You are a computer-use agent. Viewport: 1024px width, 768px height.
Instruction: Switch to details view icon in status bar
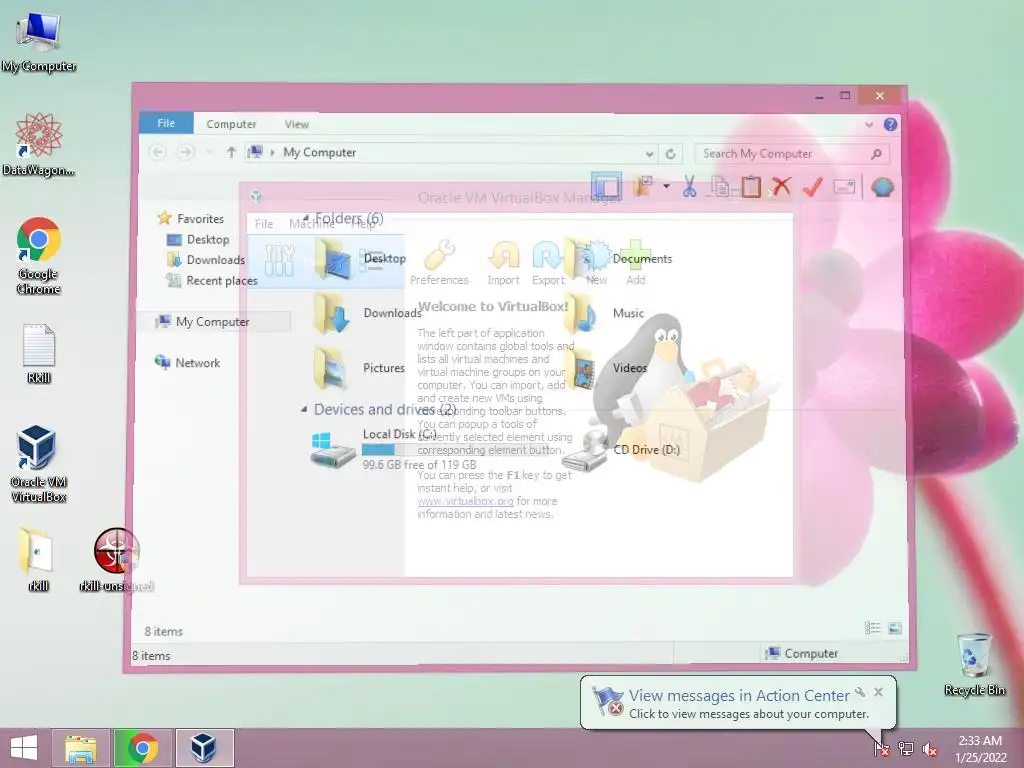(872, 628)
